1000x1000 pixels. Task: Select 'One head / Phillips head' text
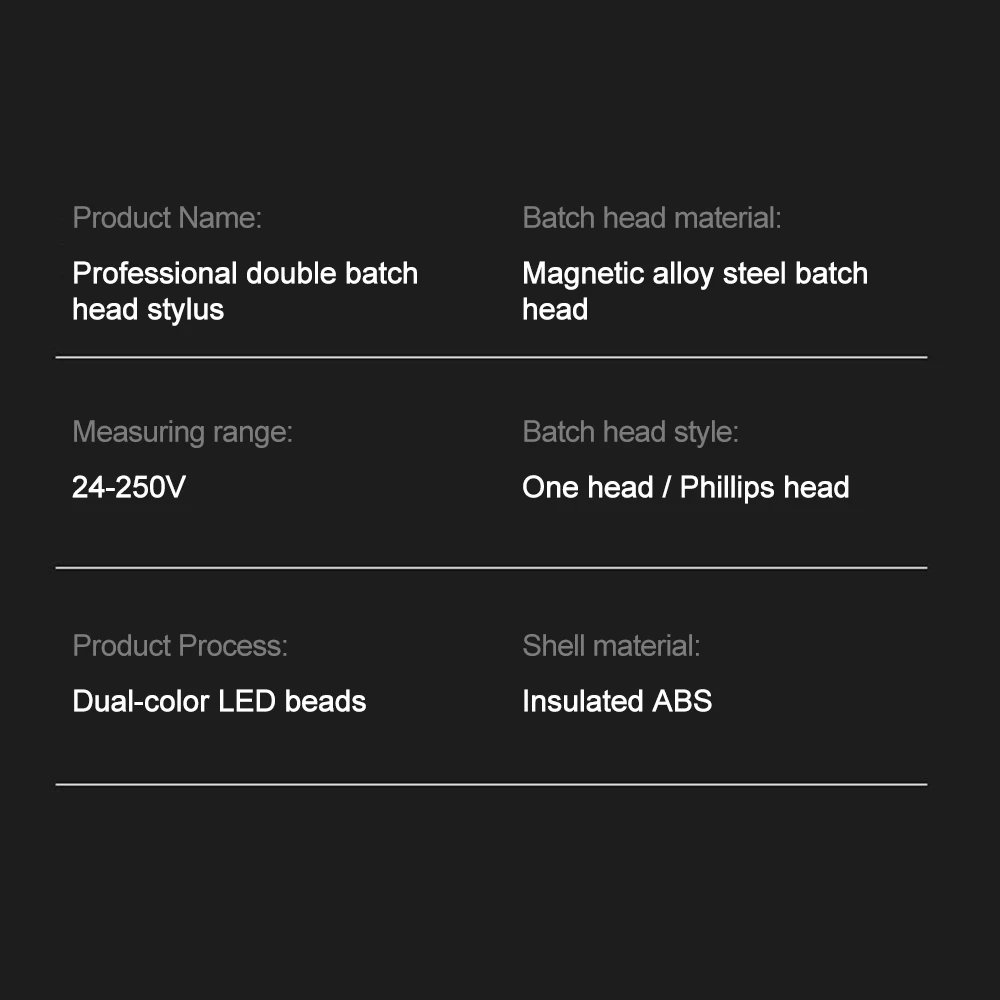686,488
